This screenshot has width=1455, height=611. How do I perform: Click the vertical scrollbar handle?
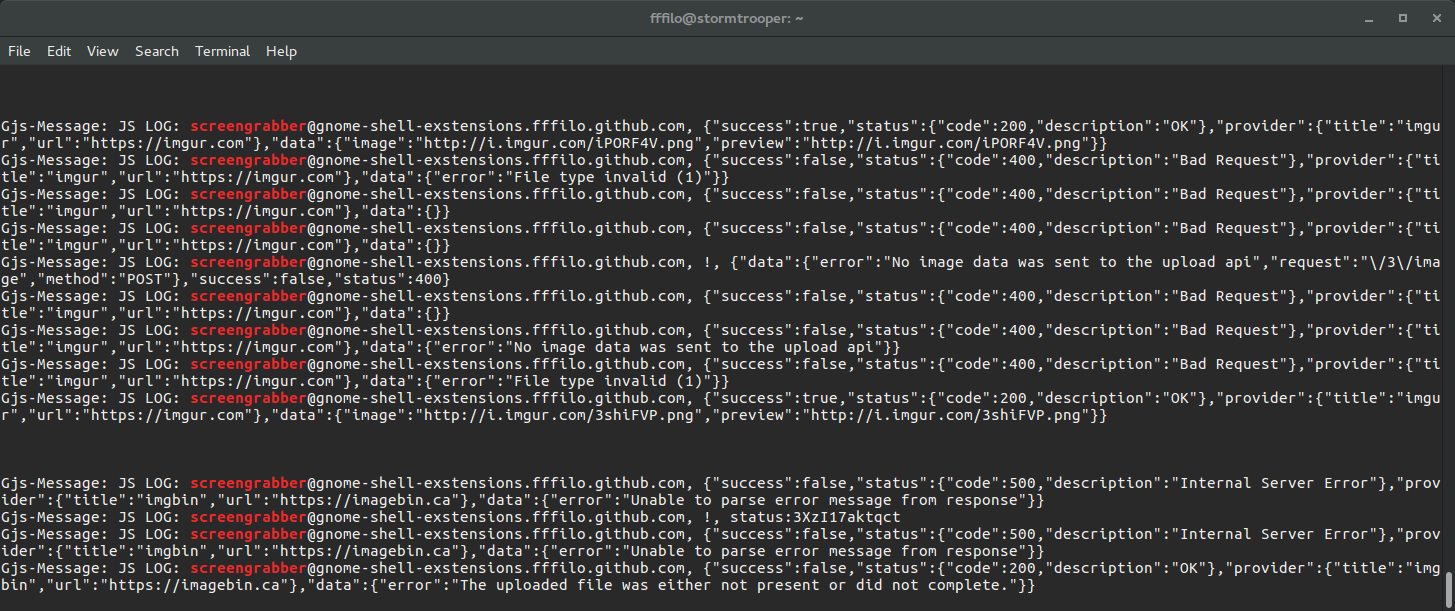pyautogui.click(x=1449, y=590)
